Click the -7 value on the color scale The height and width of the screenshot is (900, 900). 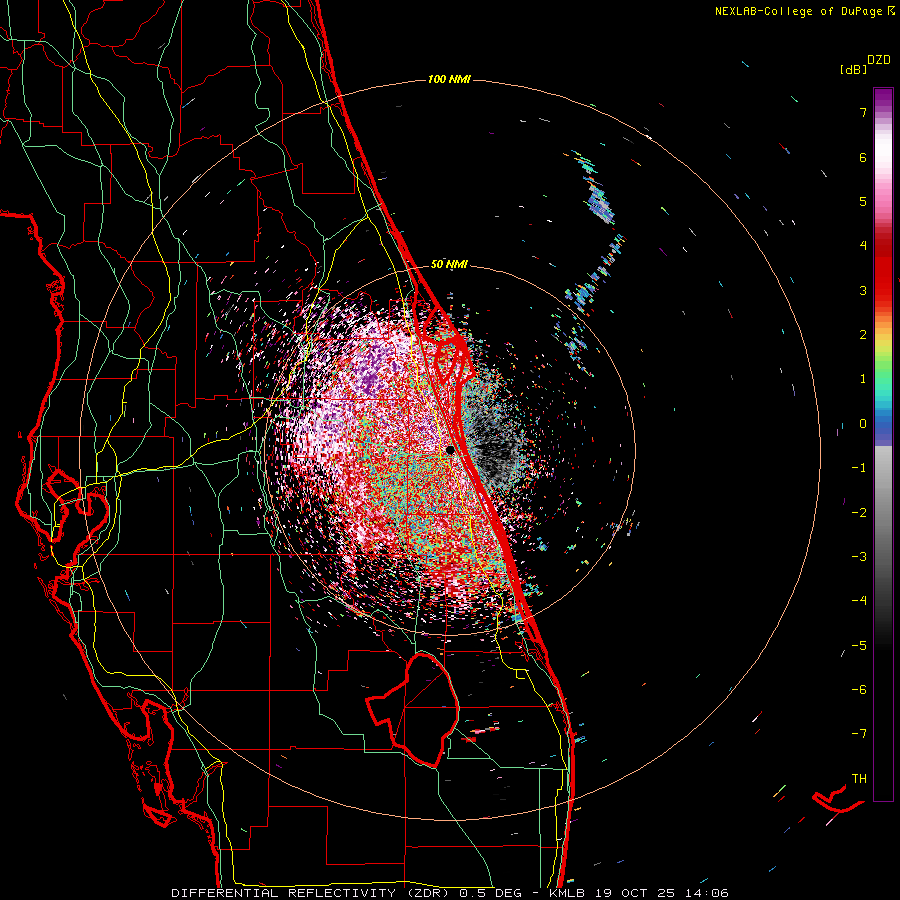(859, 734)
